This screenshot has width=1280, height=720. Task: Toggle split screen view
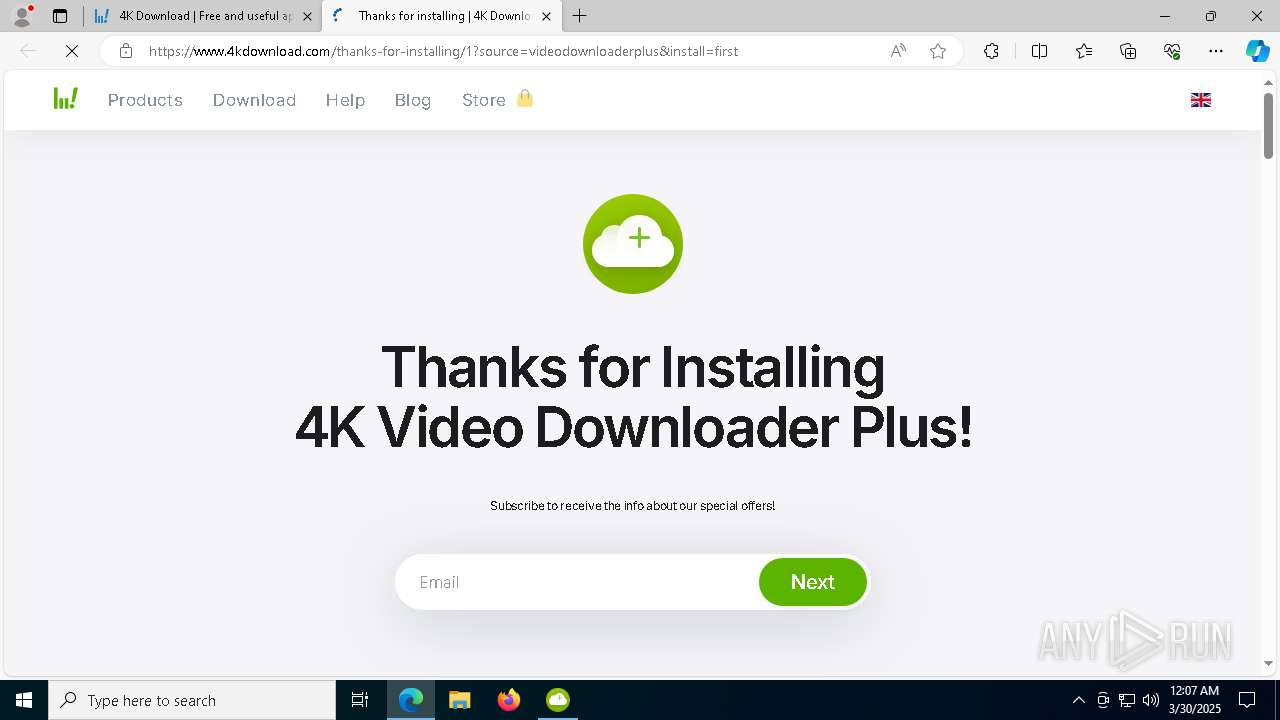pyautogui.click(x=1039, y=51)
